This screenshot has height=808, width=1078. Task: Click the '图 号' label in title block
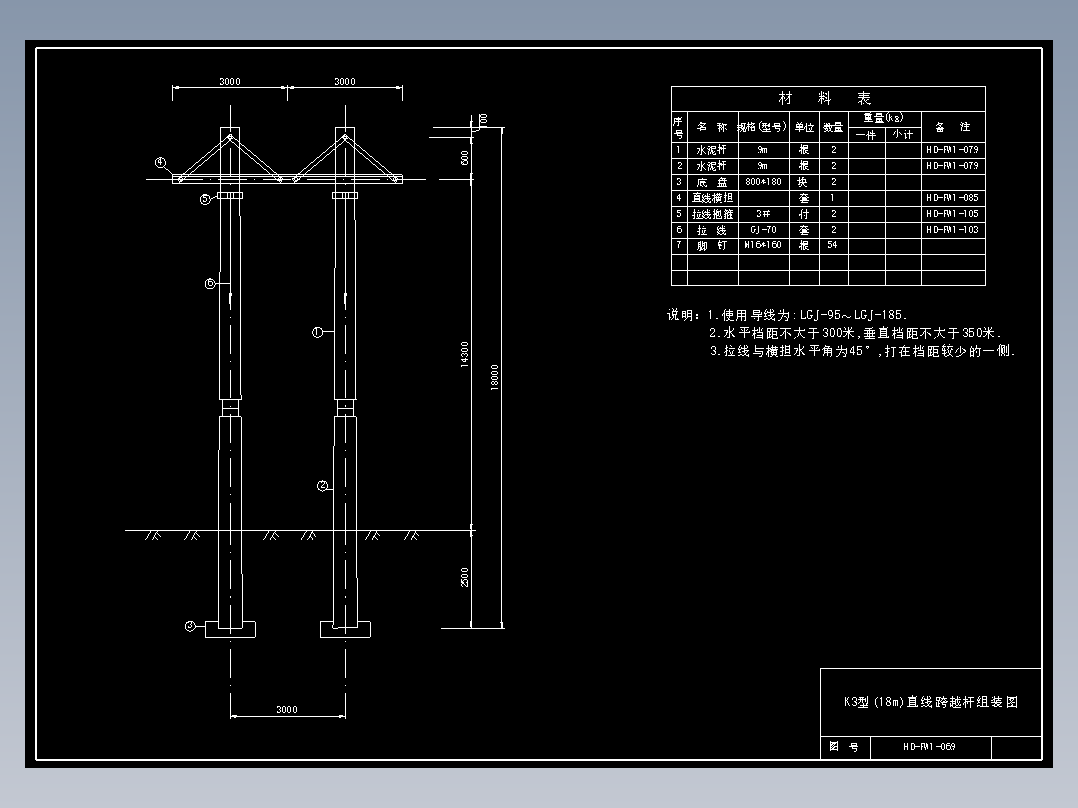(844, 747)
